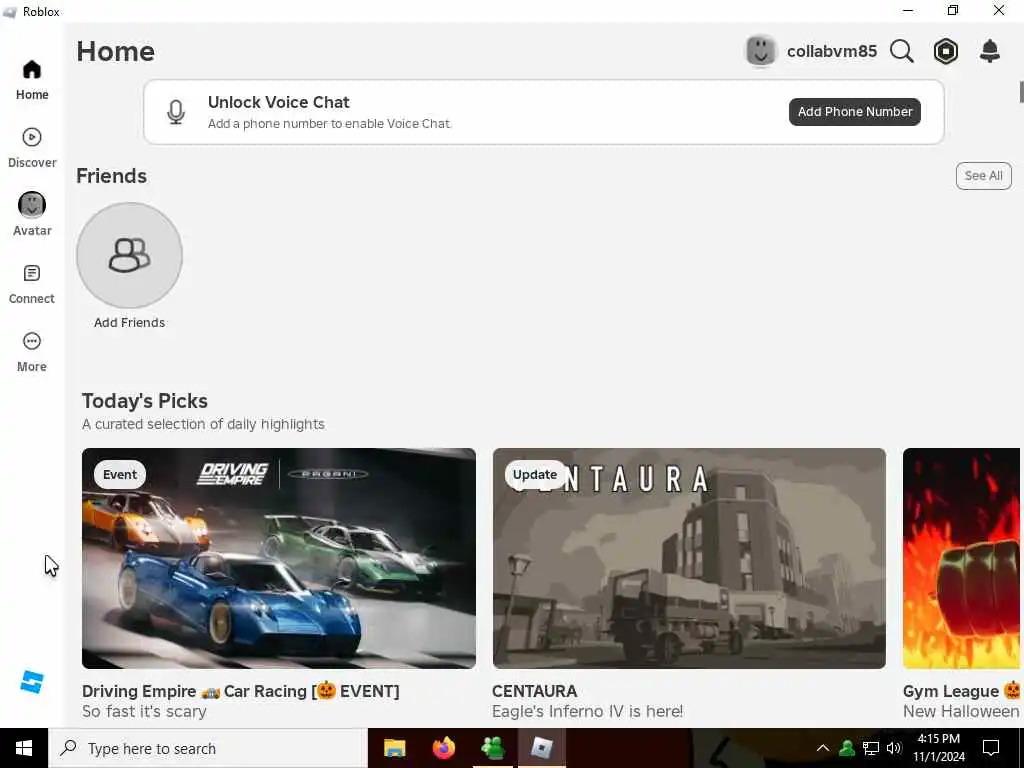This screenshot has height=768, width=1024.
Task: Click the taskbar search box
Action: (x=208, y=748)
